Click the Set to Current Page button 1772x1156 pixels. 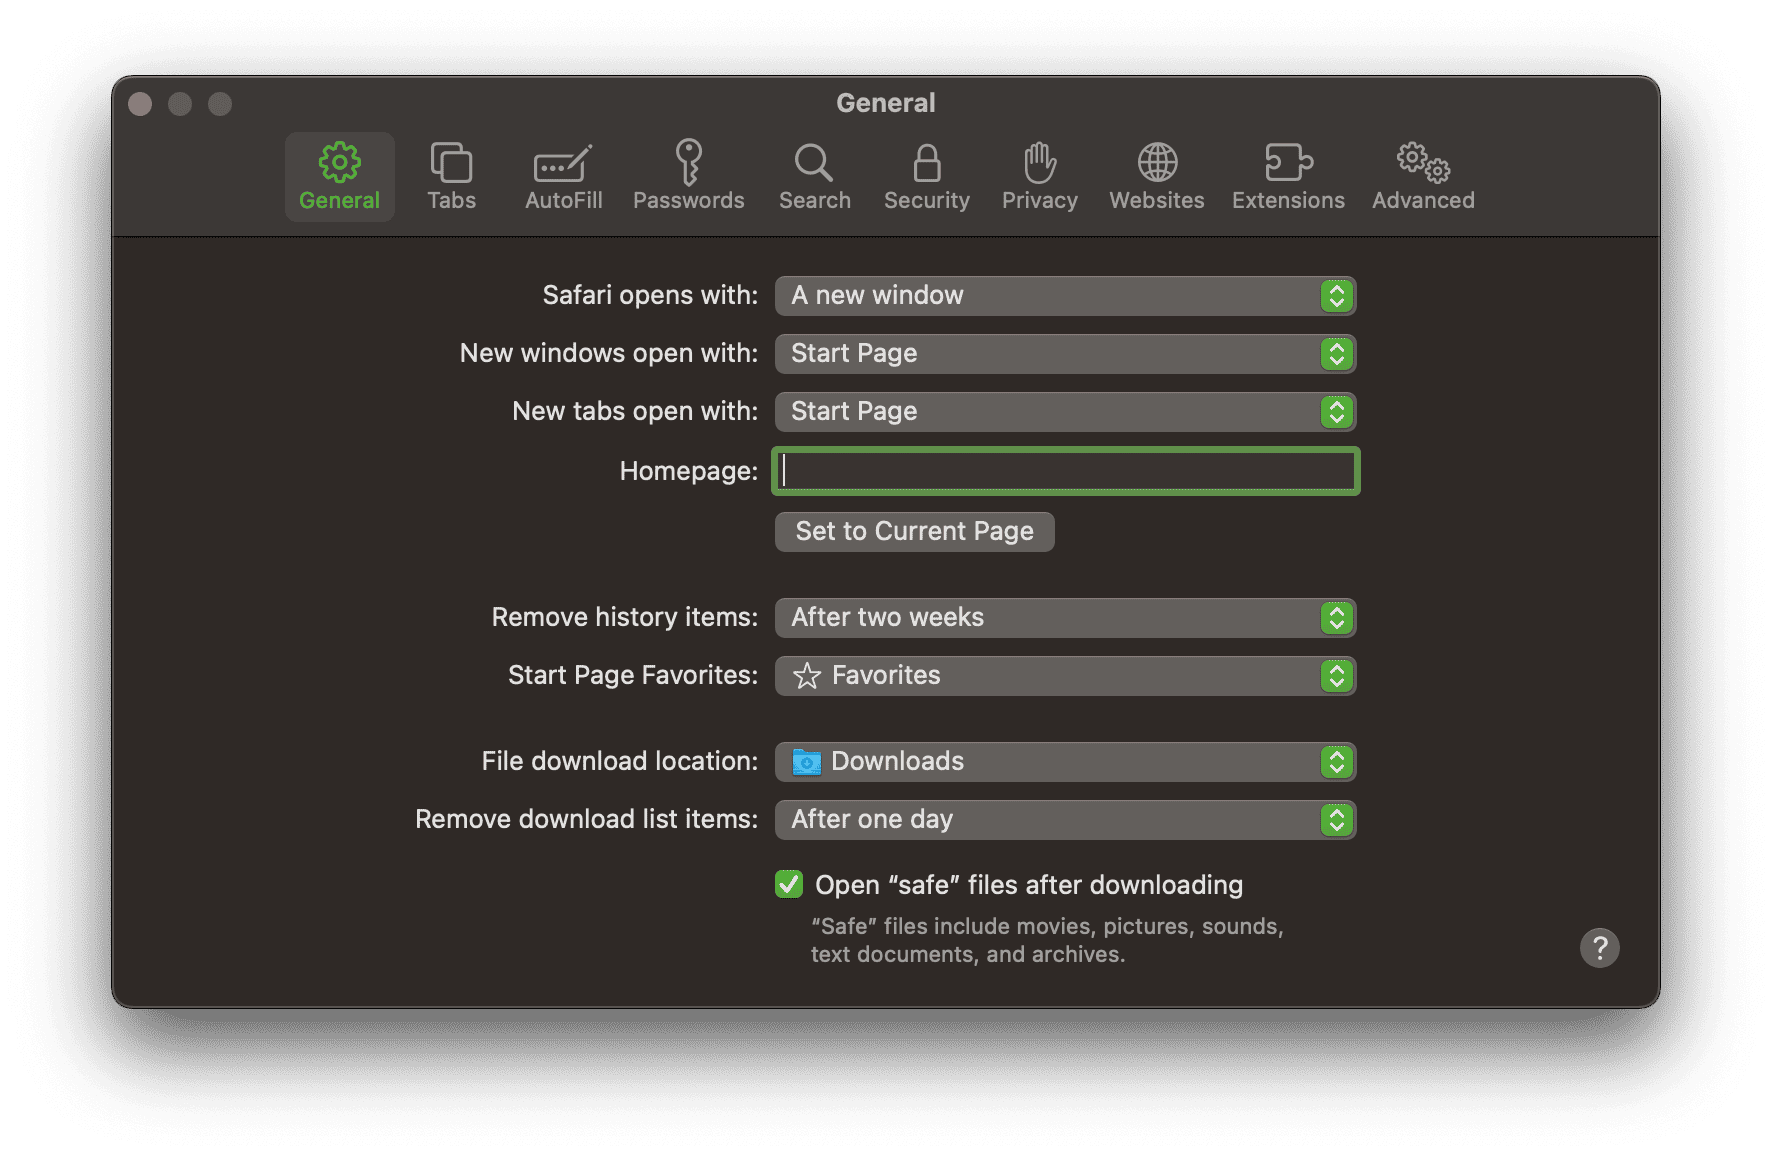914,531
